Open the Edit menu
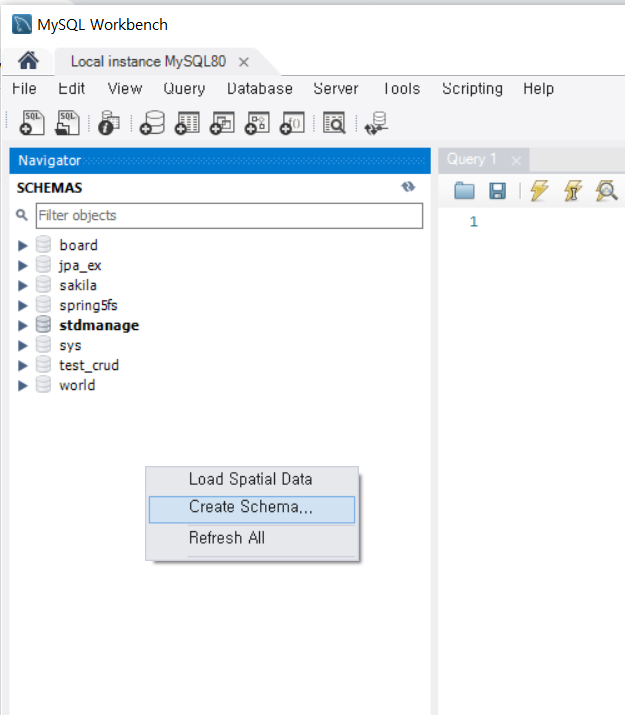Viewport: 625px width, 715px height. [x=71, y=88]
